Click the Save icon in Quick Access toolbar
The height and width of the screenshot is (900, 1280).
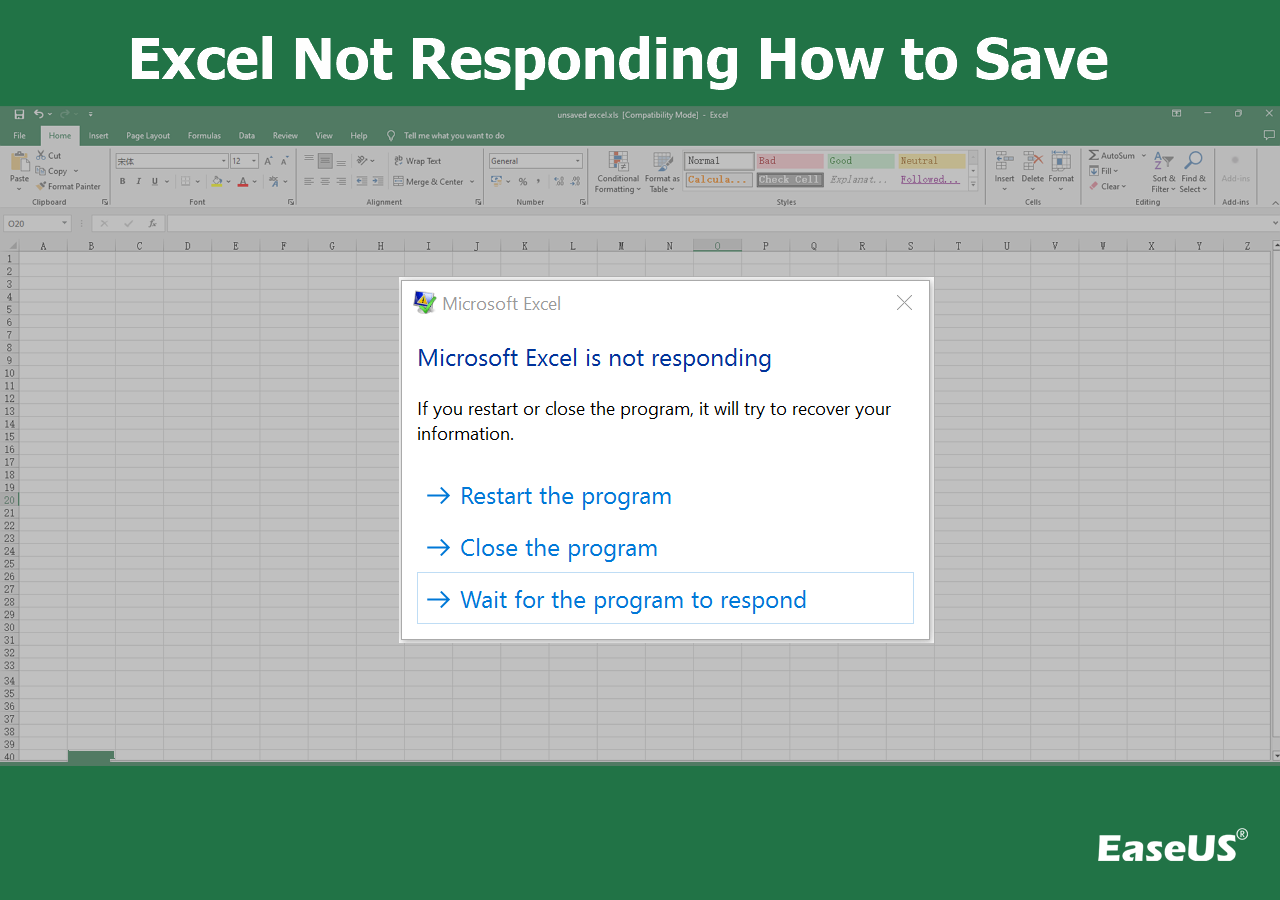pos(19,115)
